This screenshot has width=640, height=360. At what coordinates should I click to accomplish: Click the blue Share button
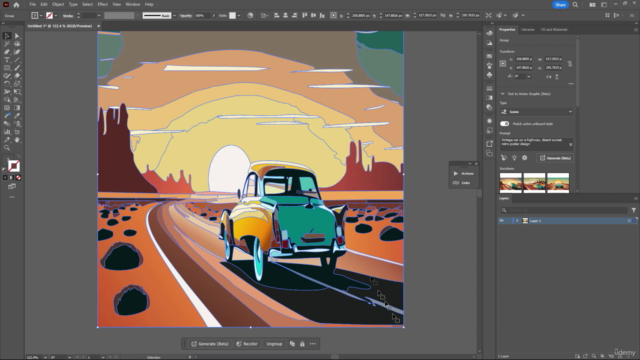click(x=560, y=5)
